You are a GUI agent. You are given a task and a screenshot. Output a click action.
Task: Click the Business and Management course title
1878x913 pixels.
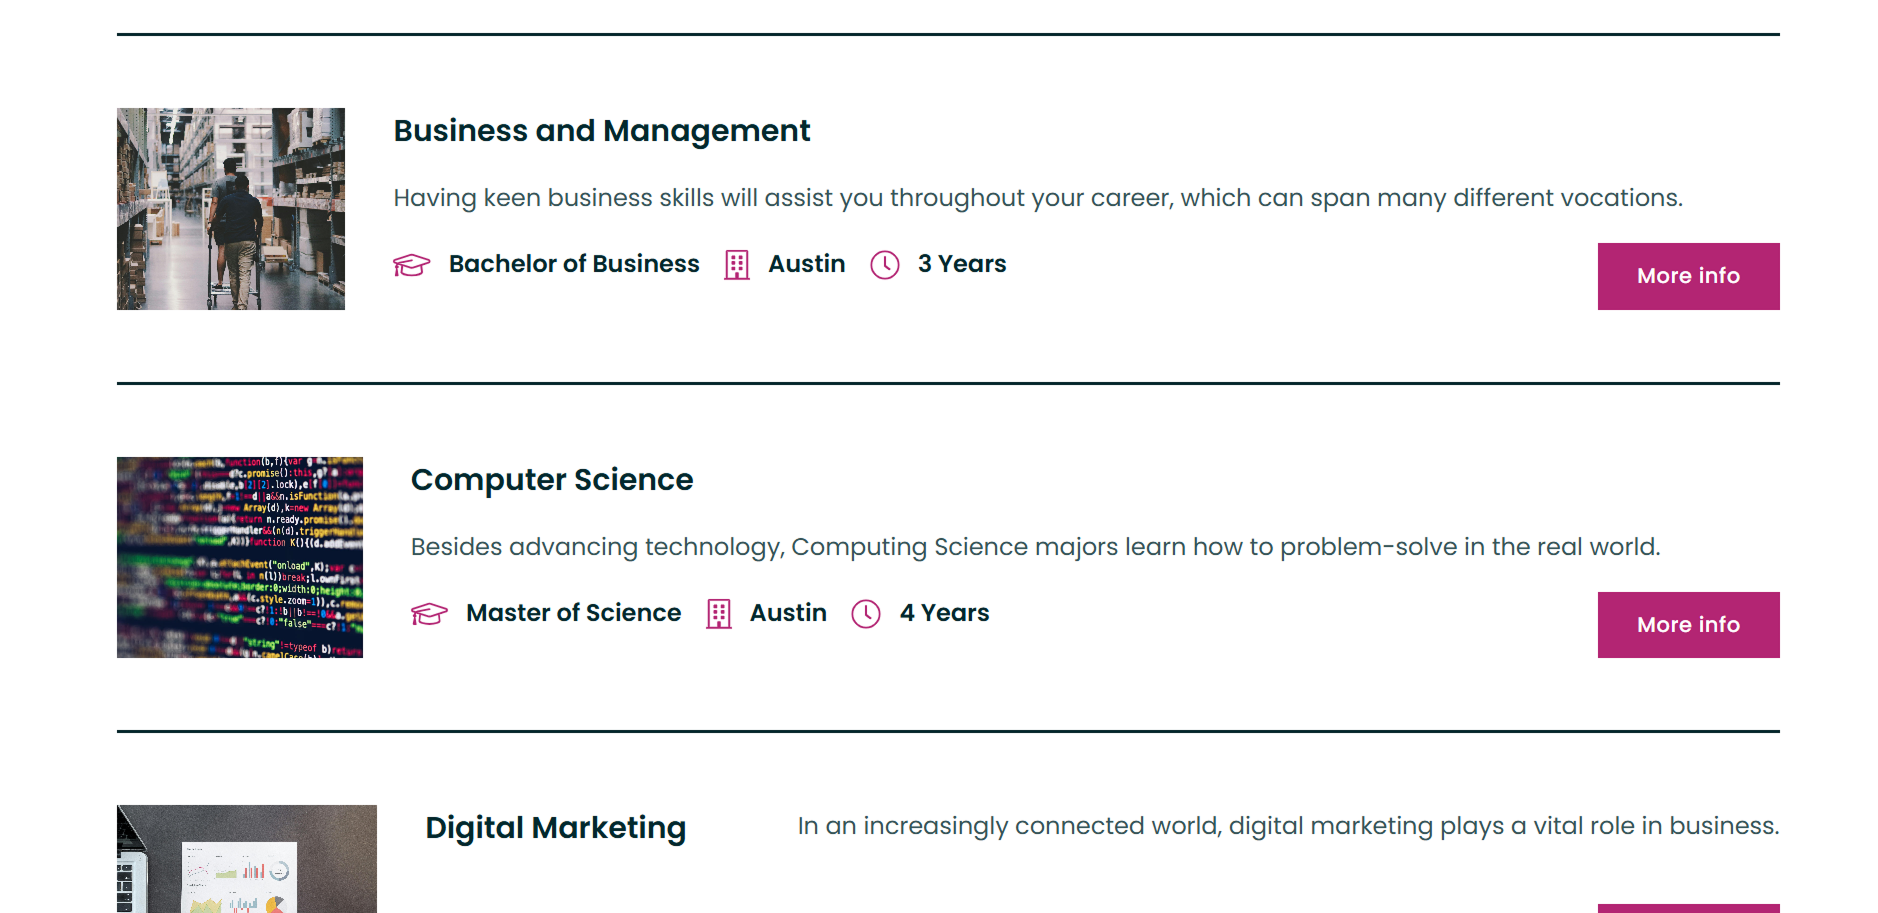pos(601,131)
